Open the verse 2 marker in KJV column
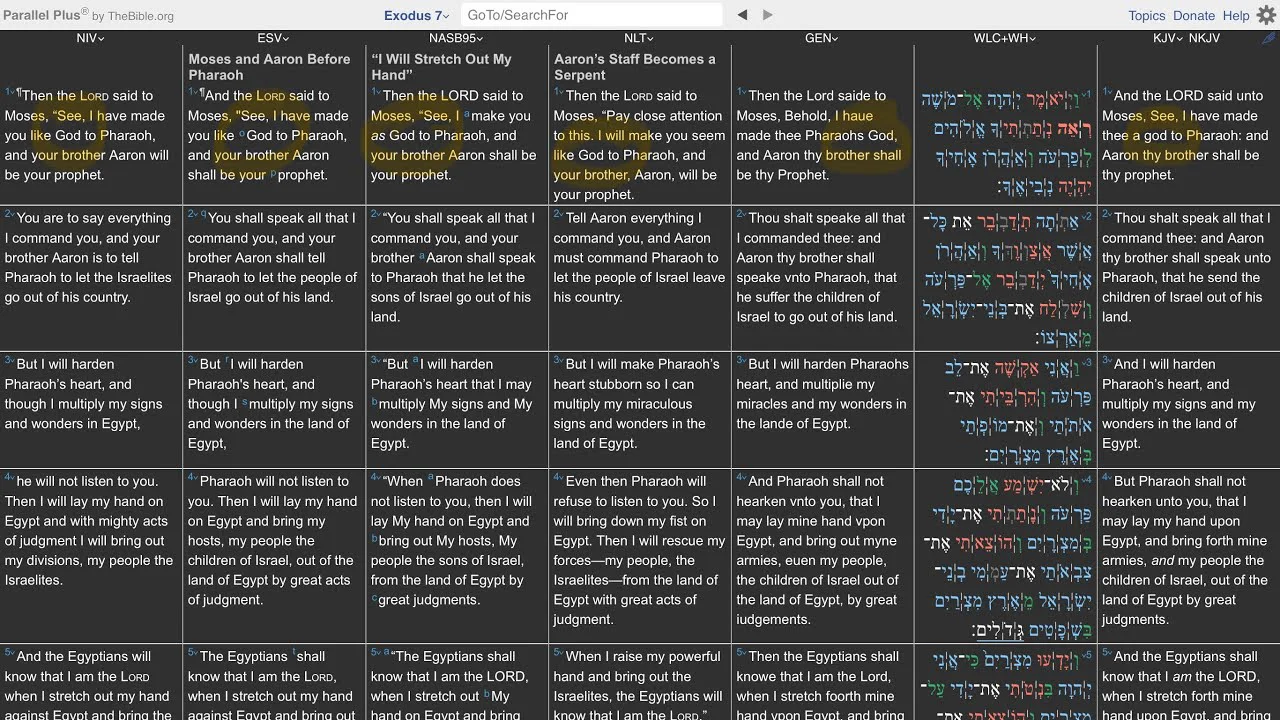This screenshot has width=1280, height=720. coord(1107,215)
